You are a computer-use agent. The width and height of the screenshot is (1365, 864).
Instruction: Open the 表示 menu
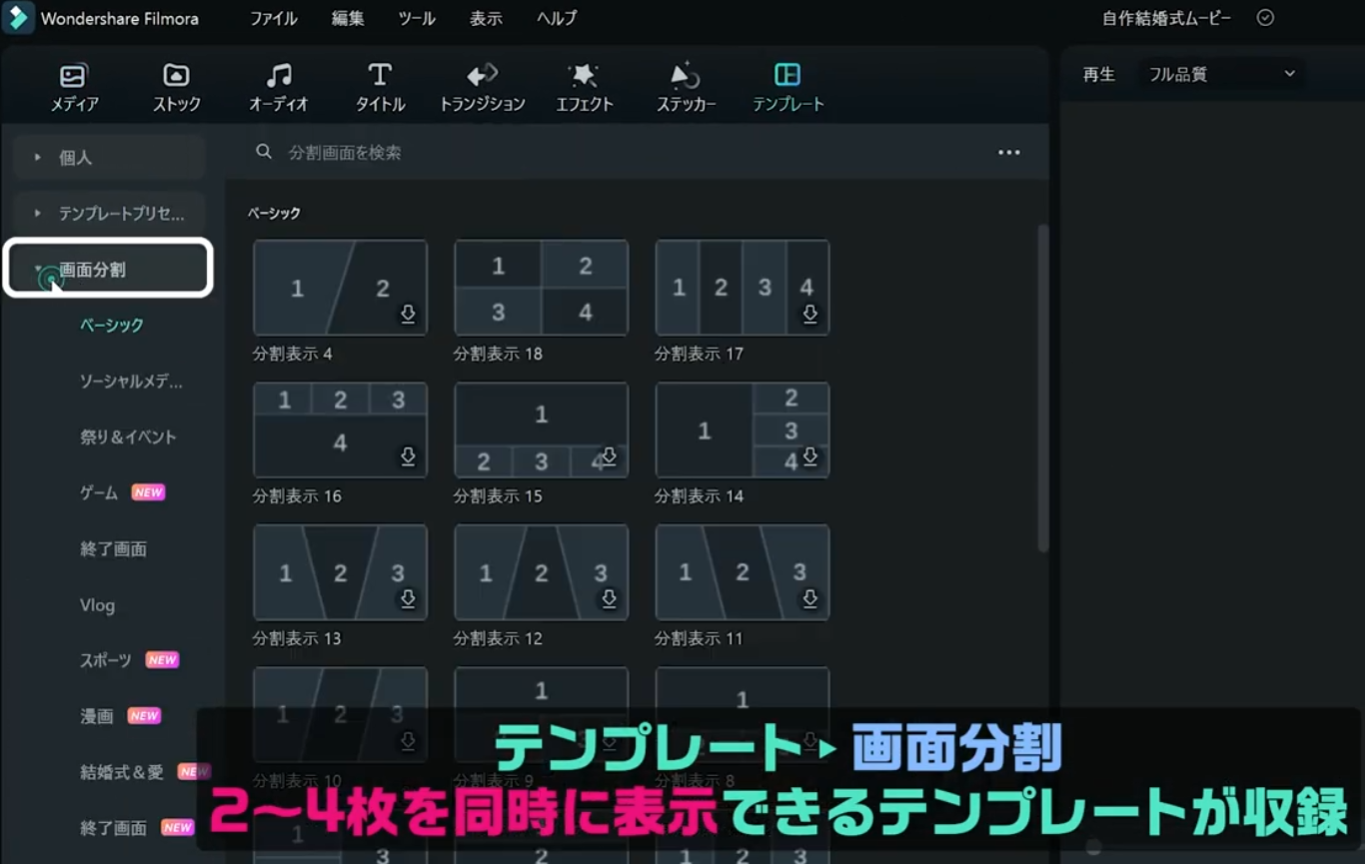[x=486, y=18]
